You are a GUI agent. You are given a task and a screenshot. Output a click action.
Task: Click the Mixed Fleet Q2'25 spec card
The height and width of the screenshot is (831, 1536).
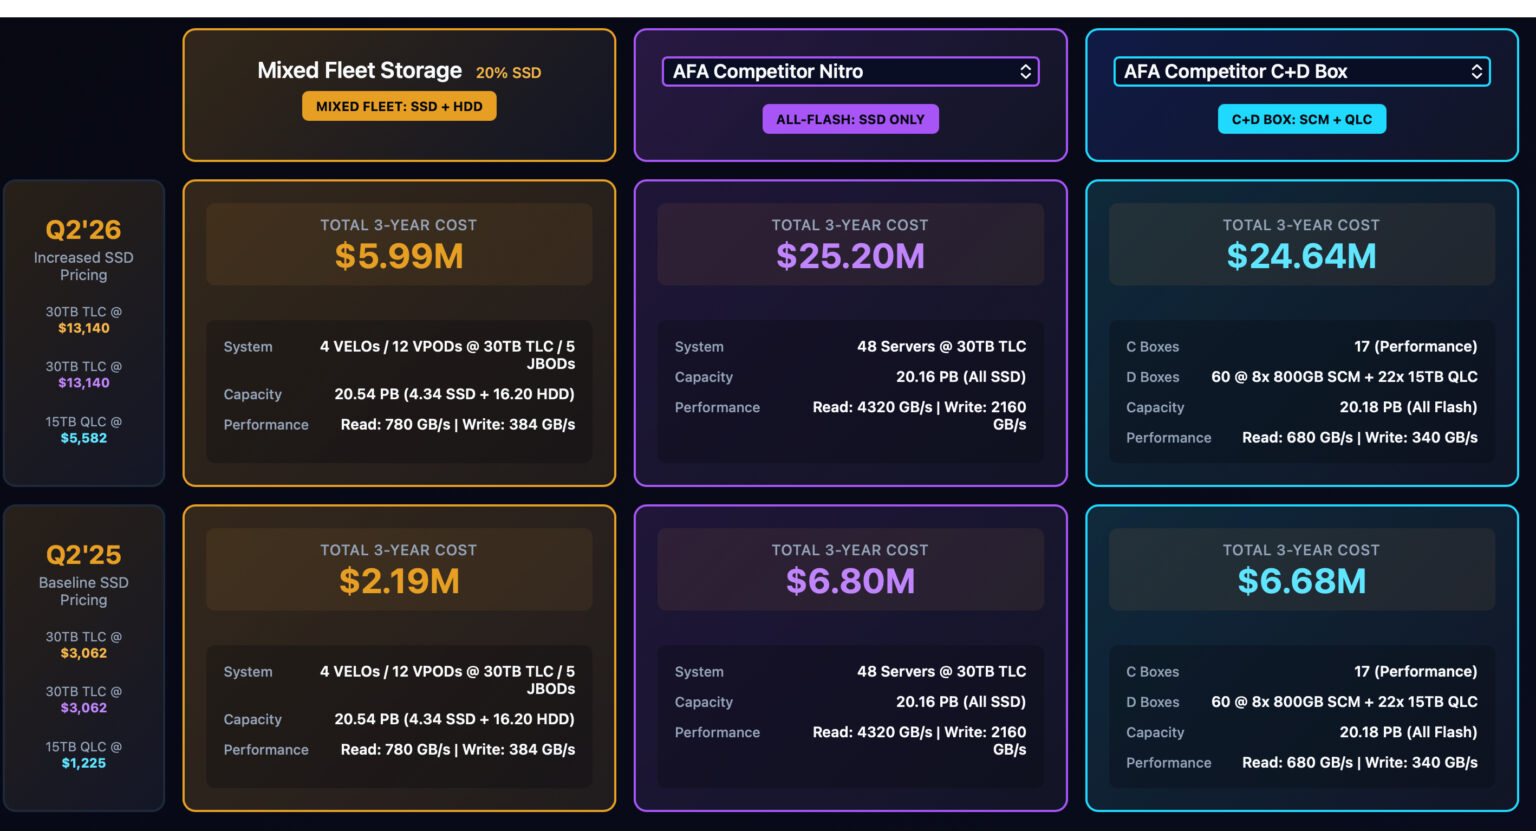point(399,710)
